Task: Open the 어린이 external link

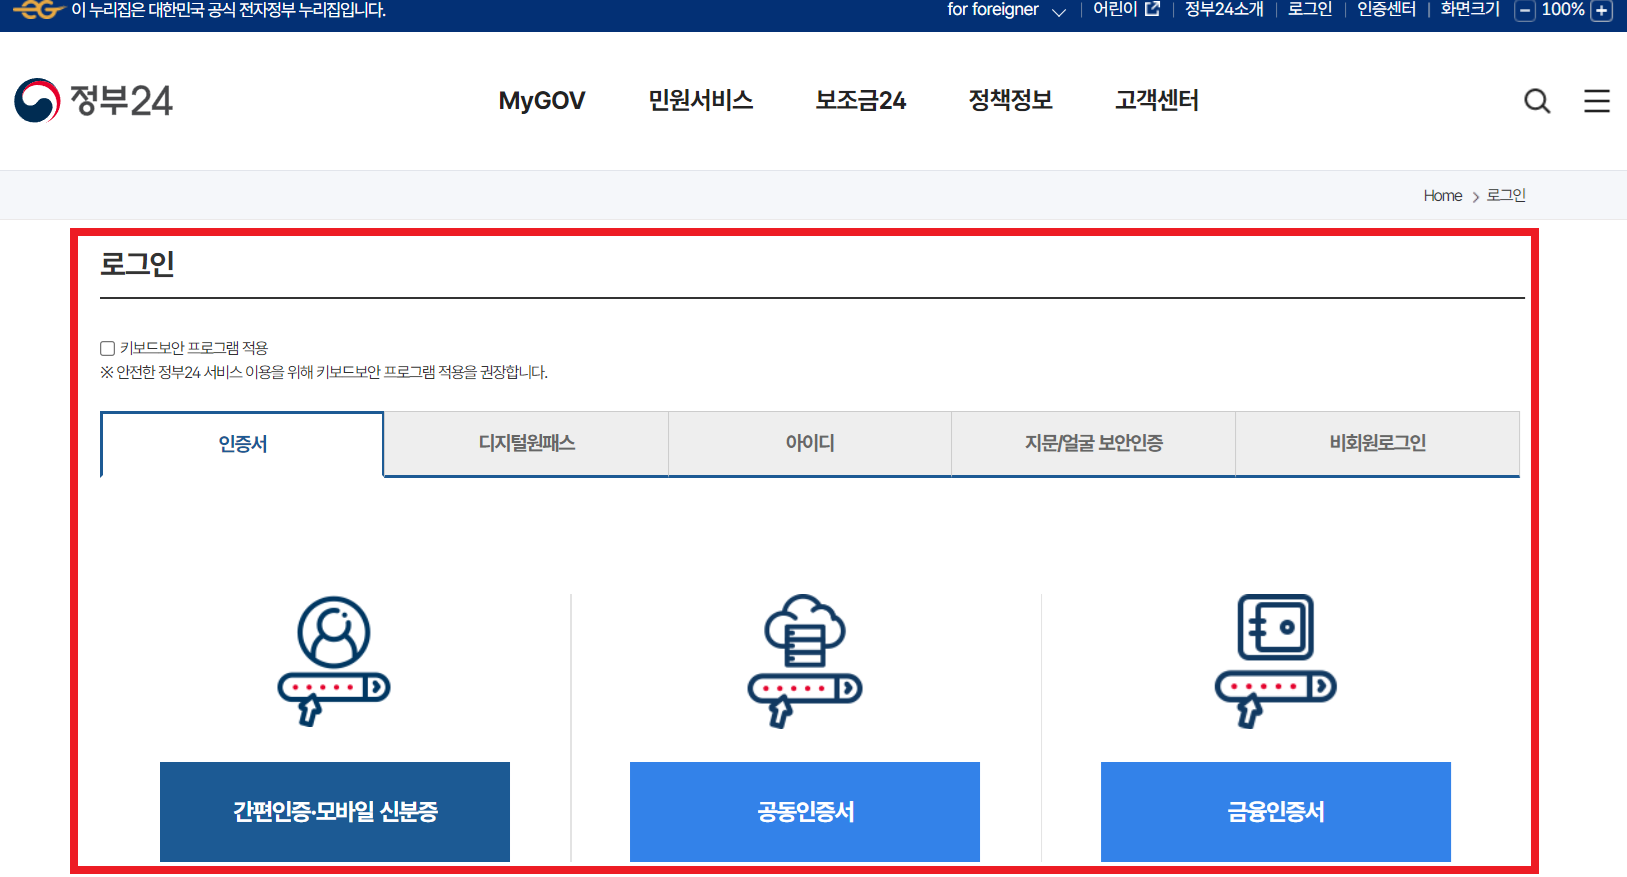Action: 1126,10
